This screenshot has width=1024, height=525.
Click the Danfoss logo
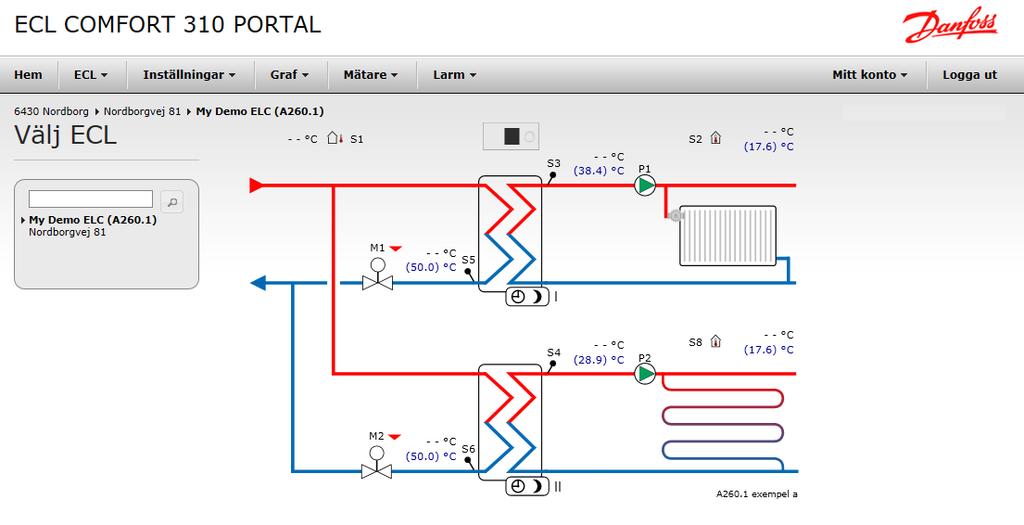click(950, 25)
